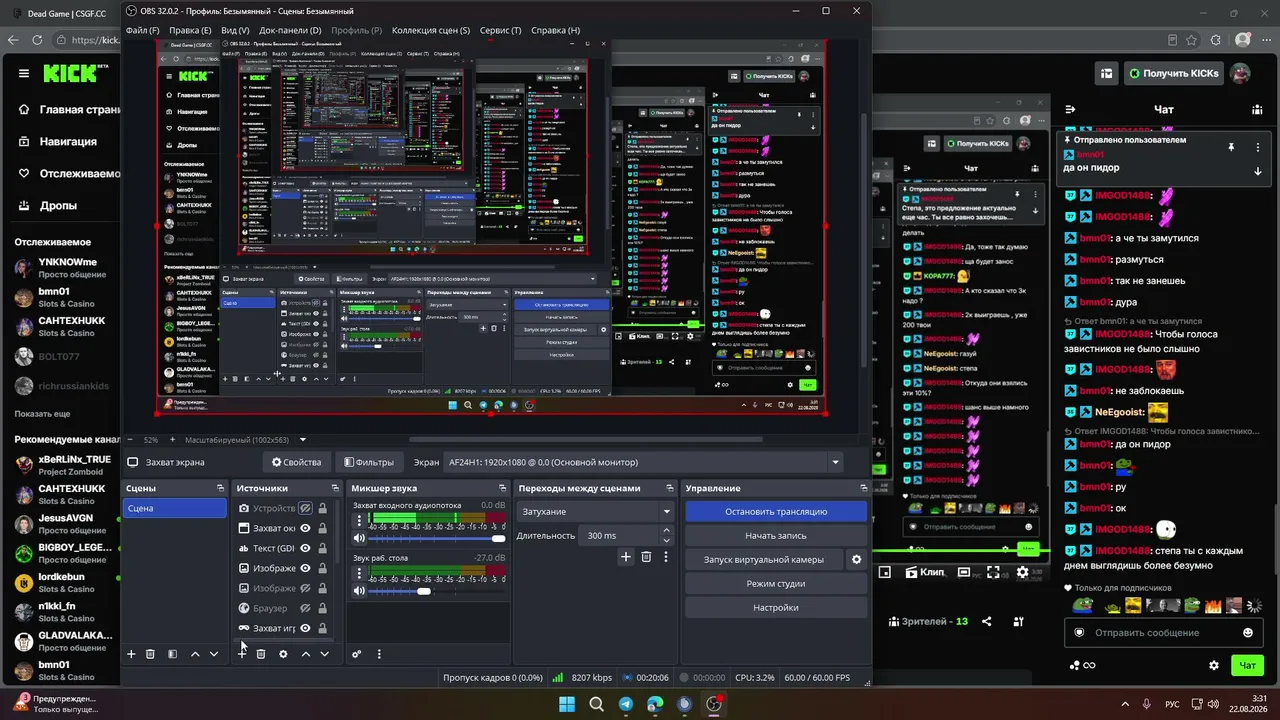1280x720 pixels.
Task: Hide the Захват окна source
Action: click(305, 528)
